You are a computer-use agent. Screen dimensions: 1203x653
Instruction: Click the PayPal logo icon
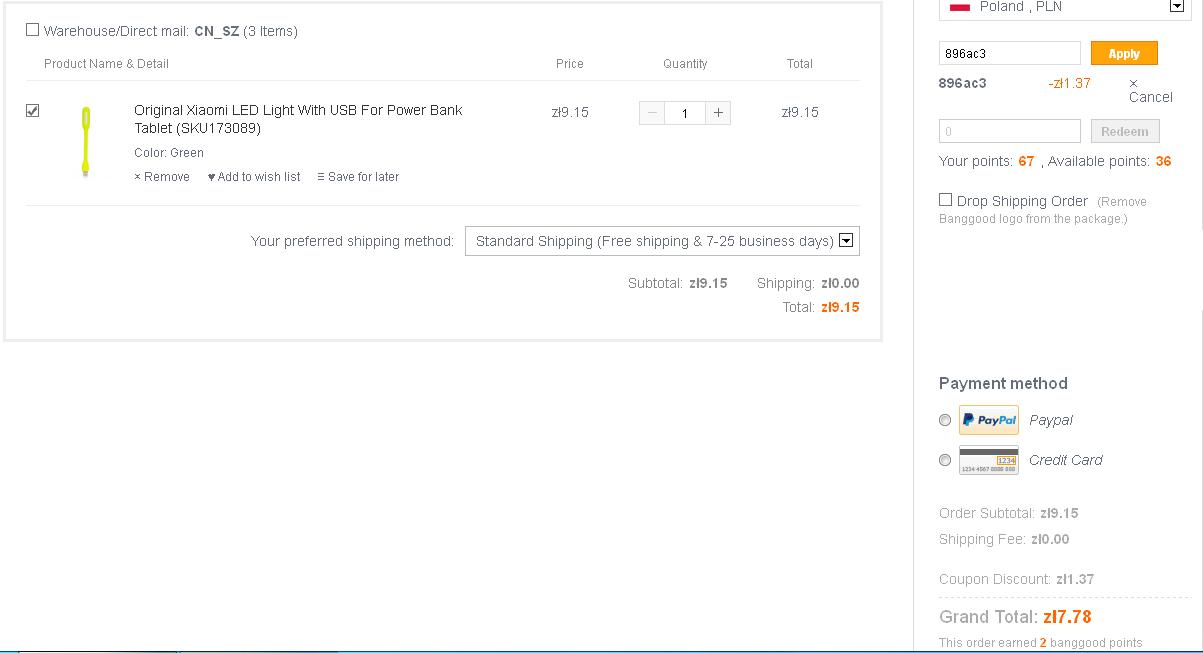coord(988,420)
